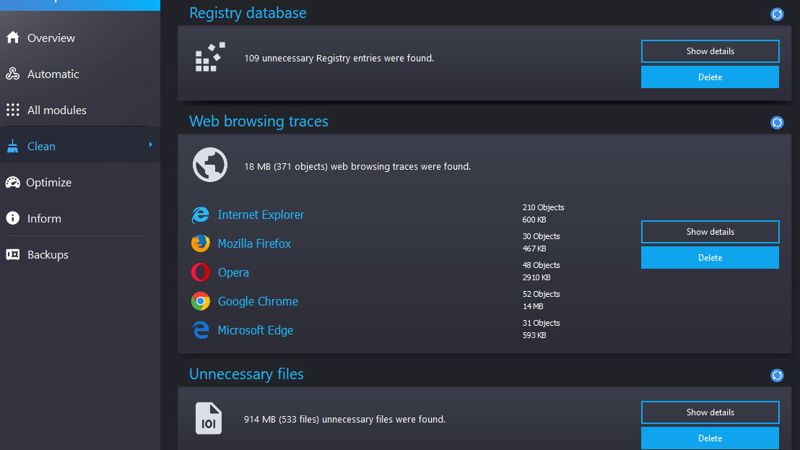The height and width of the screenshot is (450, 800).
Task: Click the Opera icon
Action: tap(201, 272)
